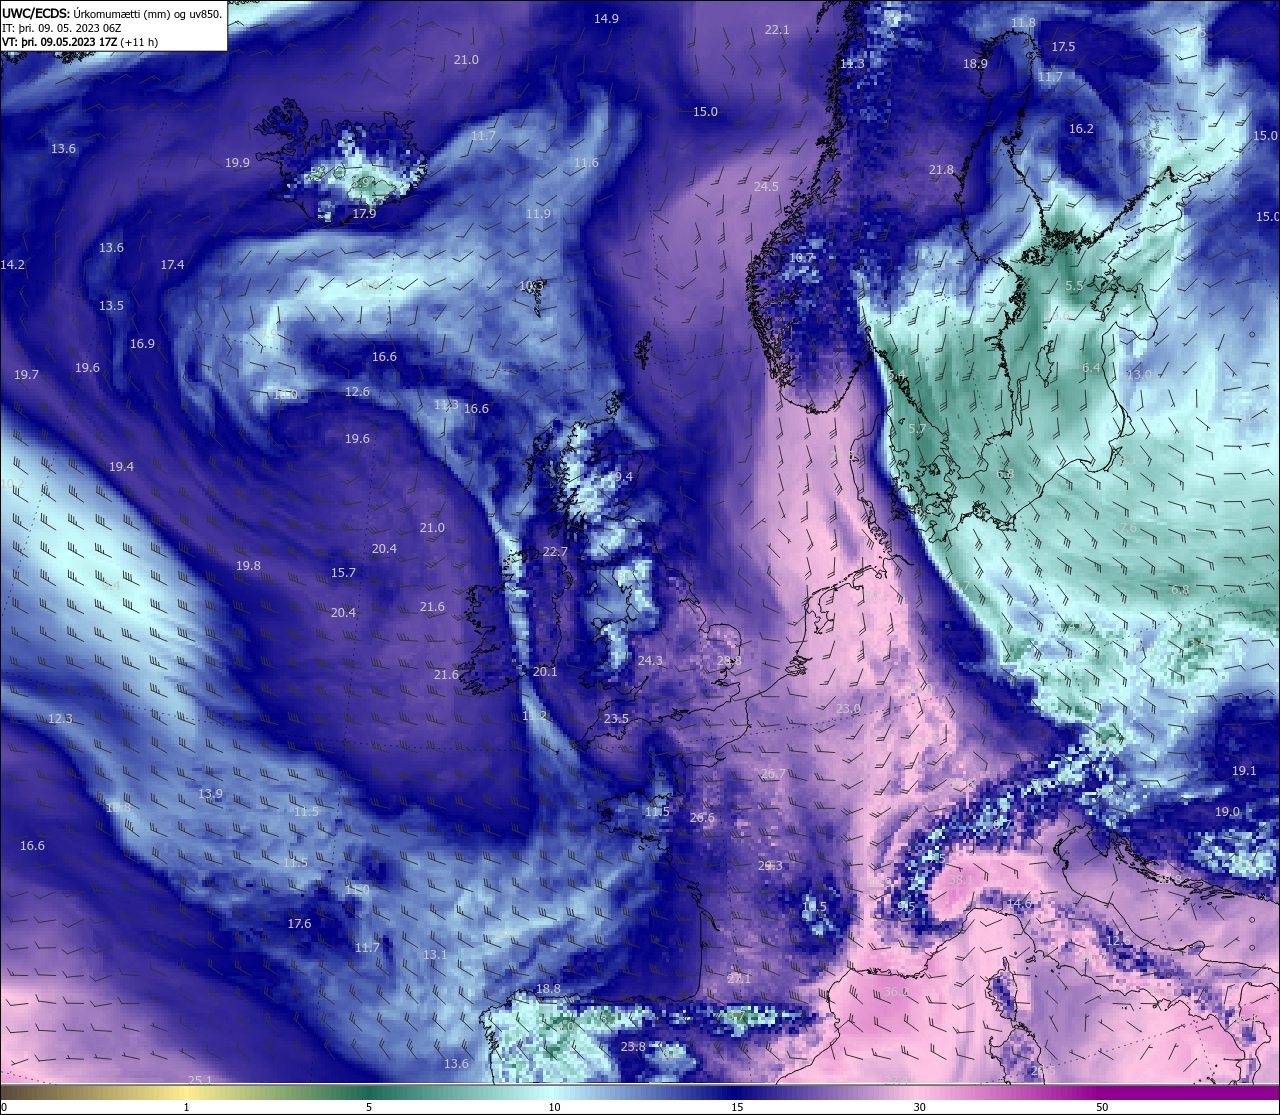Viewport: 1280px width, 1115px height.
Task: Click the legend tick labeled 50
Action: 1102,1107
